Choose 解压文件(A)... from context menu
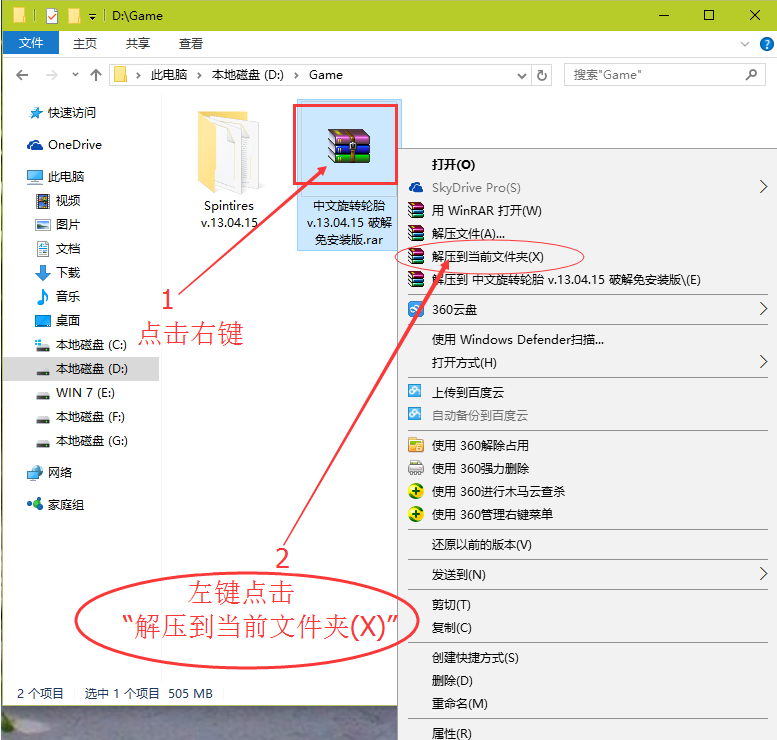 coord(588,233)
